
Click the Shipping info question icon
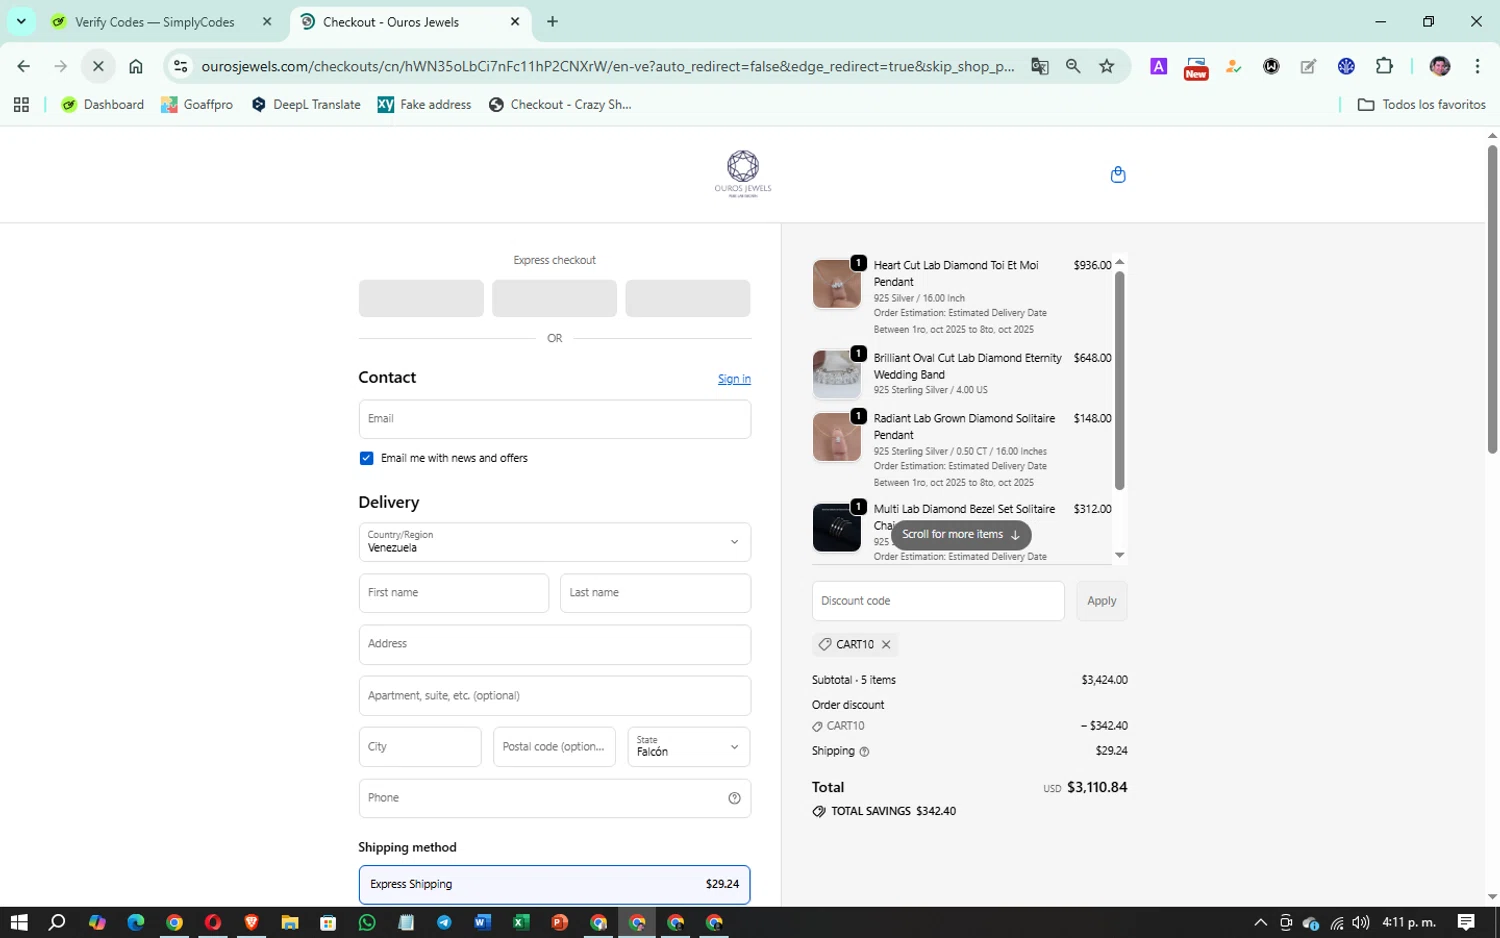864,751
